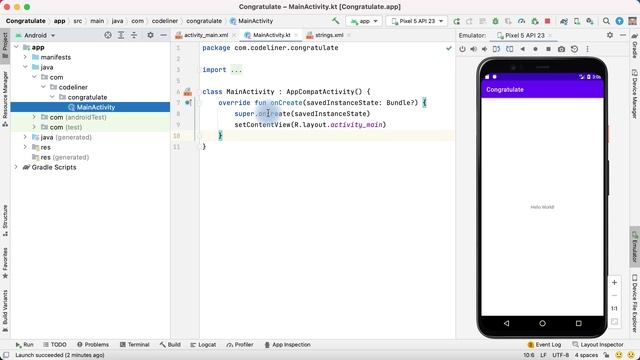
Task: Take emulator screenshot with camera icon
Action: point(562,49)
